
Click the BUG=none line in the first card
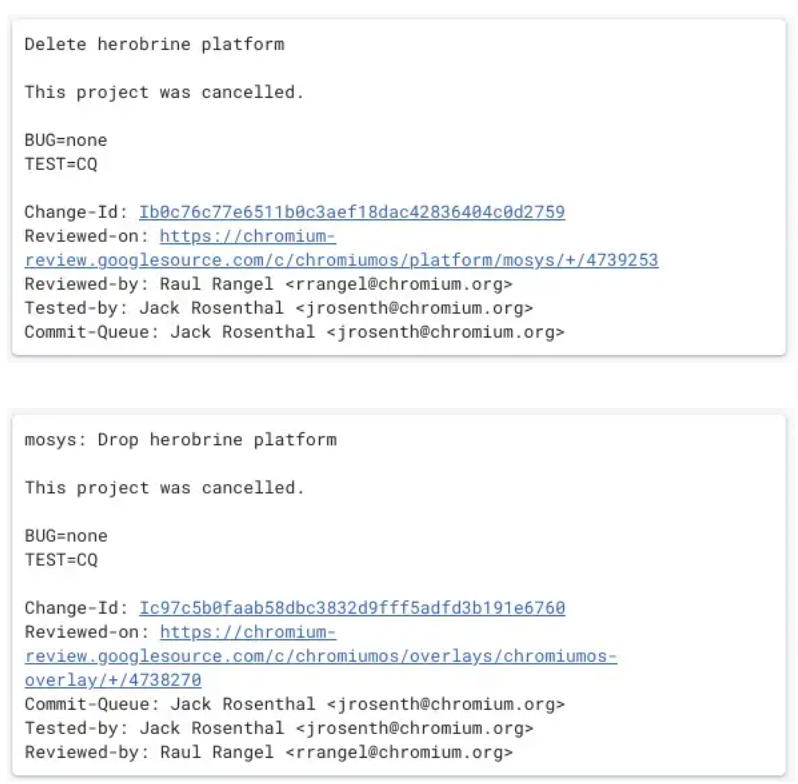click(x=66, y=140)
